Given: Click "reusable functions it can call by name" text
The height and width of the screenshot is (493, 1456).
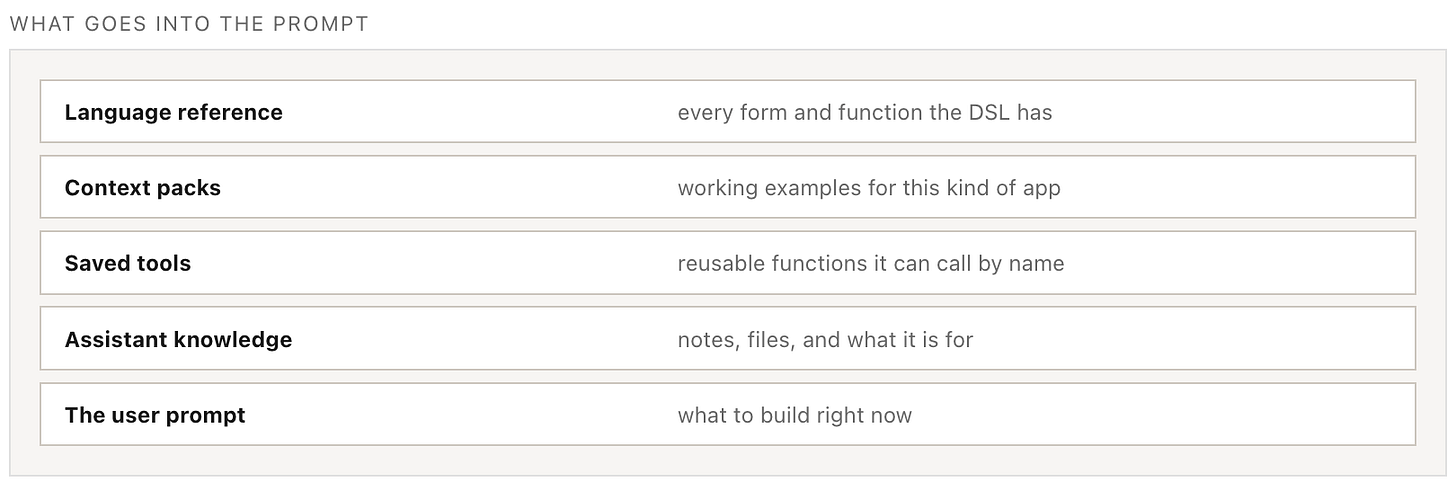Looking at the screenshot, I should 871,263.
